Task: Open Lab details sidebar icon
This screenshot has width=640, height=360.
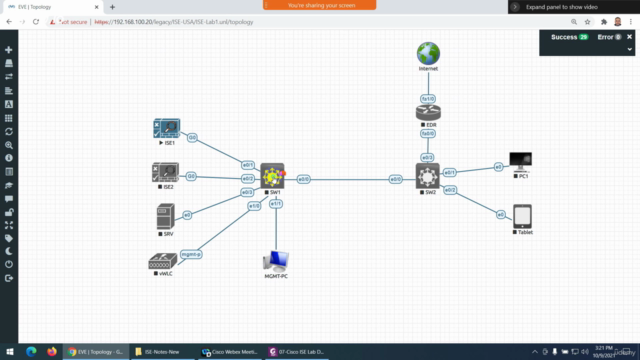Action: (9, 171)
